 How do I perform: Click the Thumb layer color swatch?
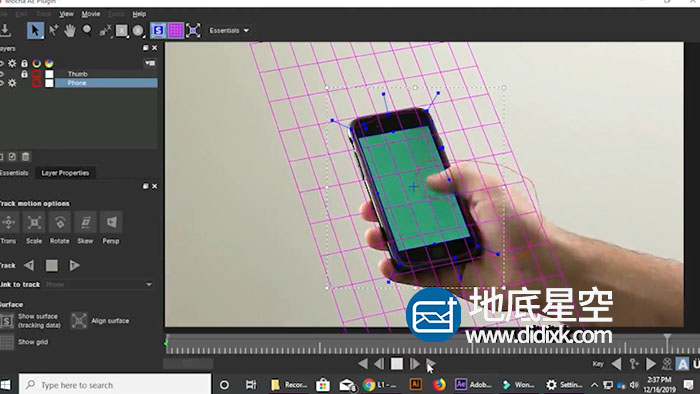pos(49,74)
